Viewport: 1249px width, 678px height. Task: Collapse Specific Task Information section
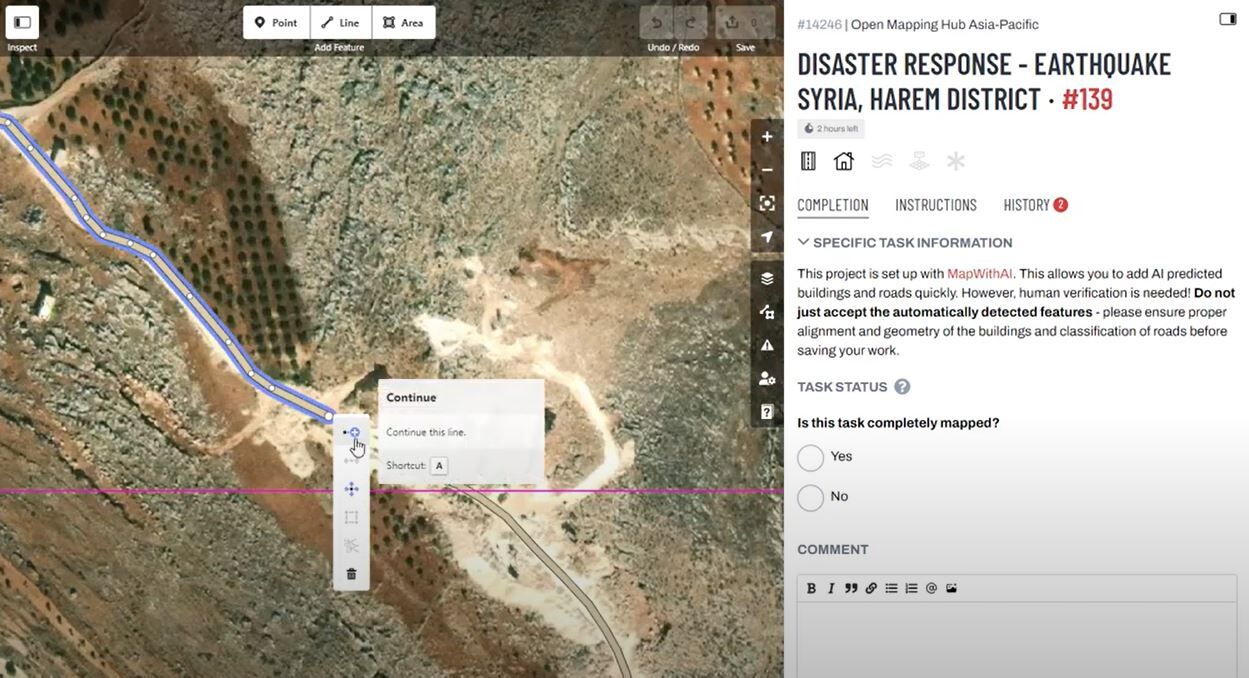(804, 242)
